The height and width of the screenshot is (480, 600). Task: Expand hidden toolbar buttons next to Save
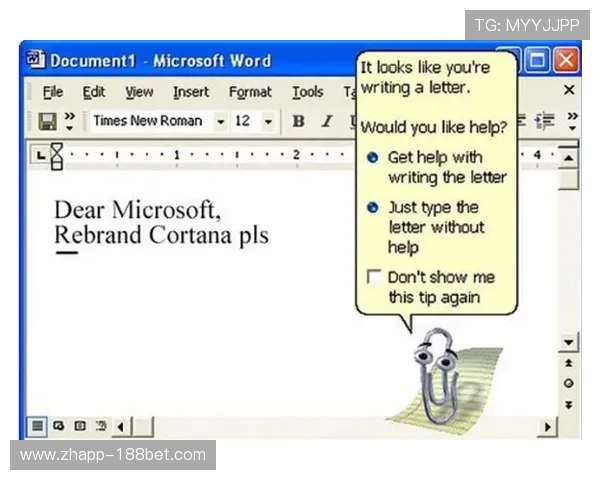click(69, 121)
